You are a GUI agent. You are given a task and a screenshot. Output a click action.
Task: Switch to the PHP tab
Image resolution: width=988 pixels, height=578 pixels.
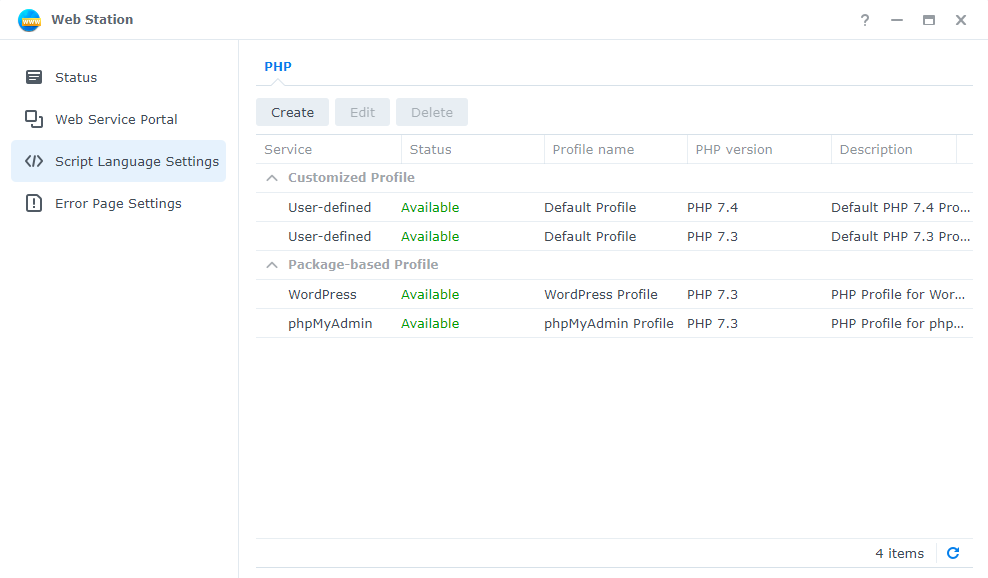(x=278, y=66)
